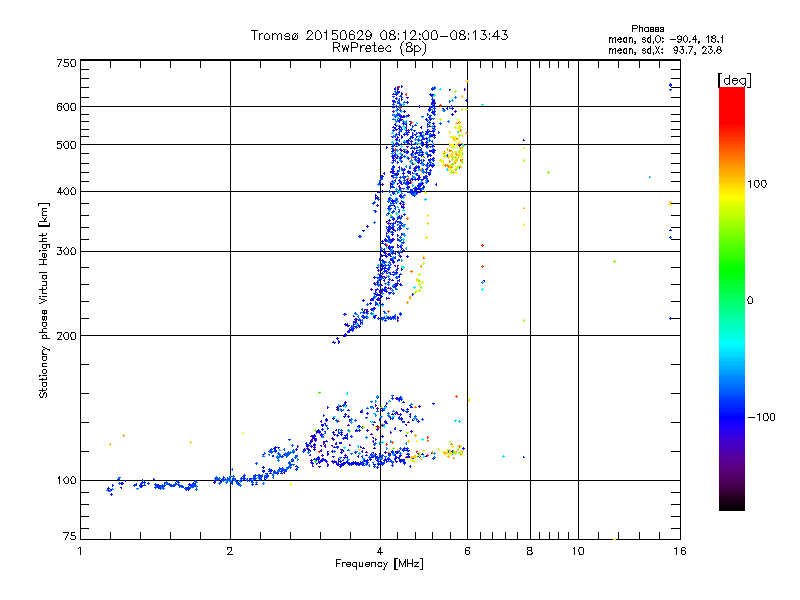Select the 'mean, sd,X: 93.7, 23.8' line

(665, 50)
